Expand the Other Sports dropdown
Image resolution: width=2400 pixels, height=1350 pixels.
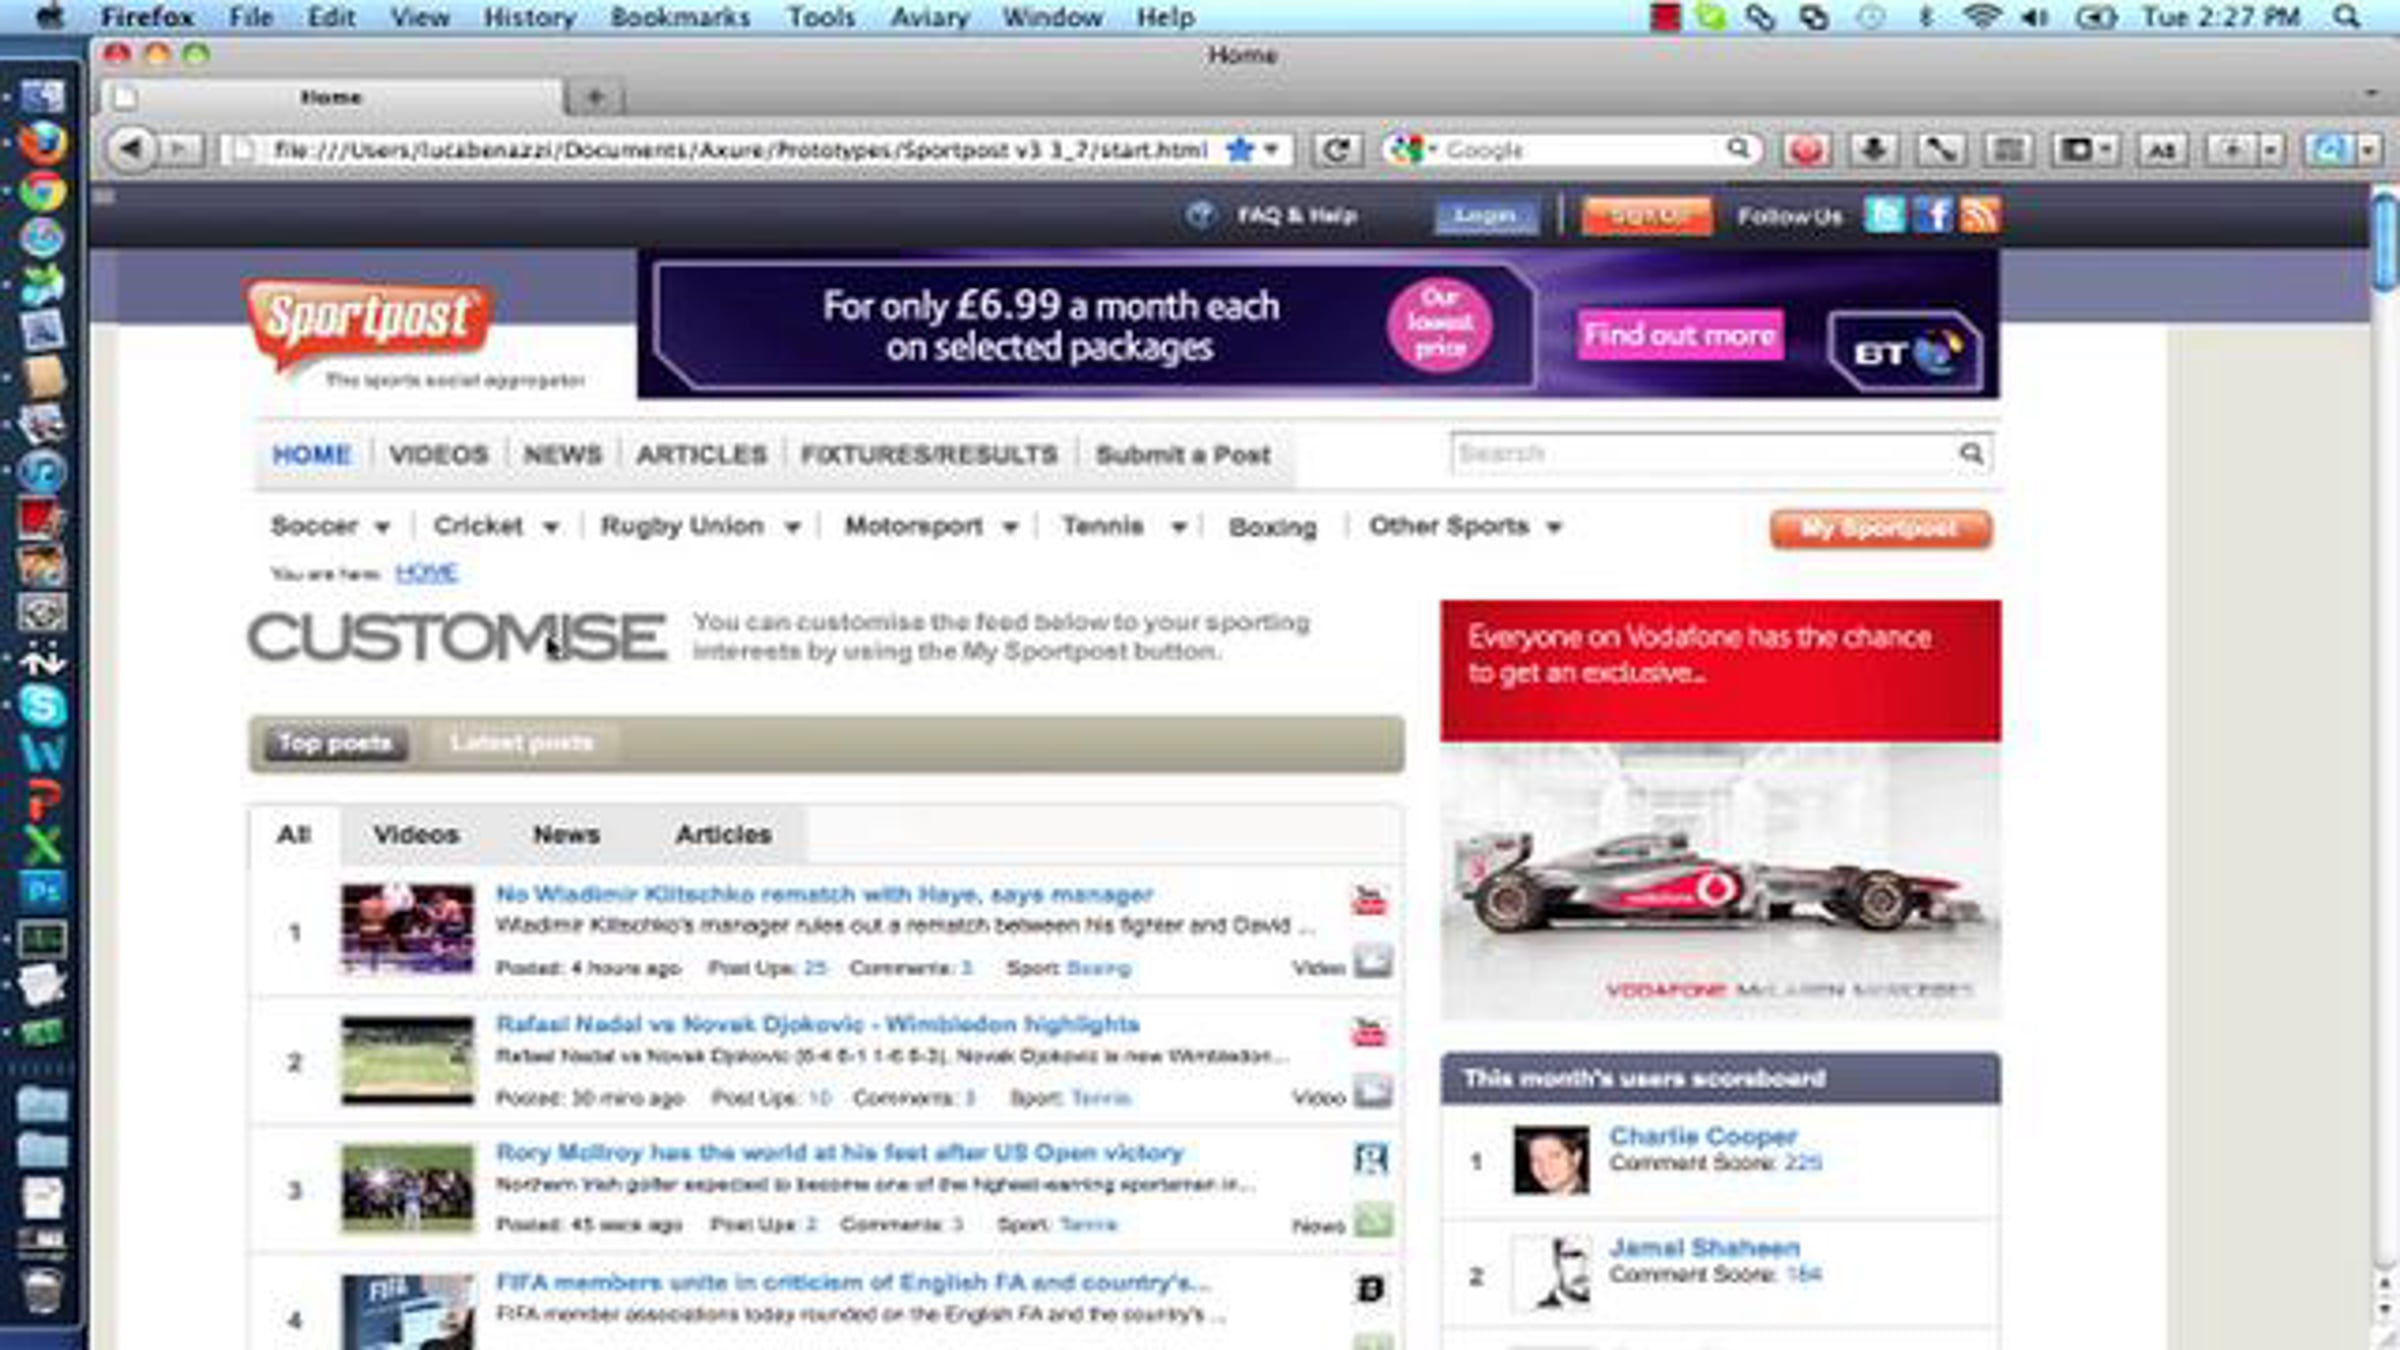click(1465, 527)
